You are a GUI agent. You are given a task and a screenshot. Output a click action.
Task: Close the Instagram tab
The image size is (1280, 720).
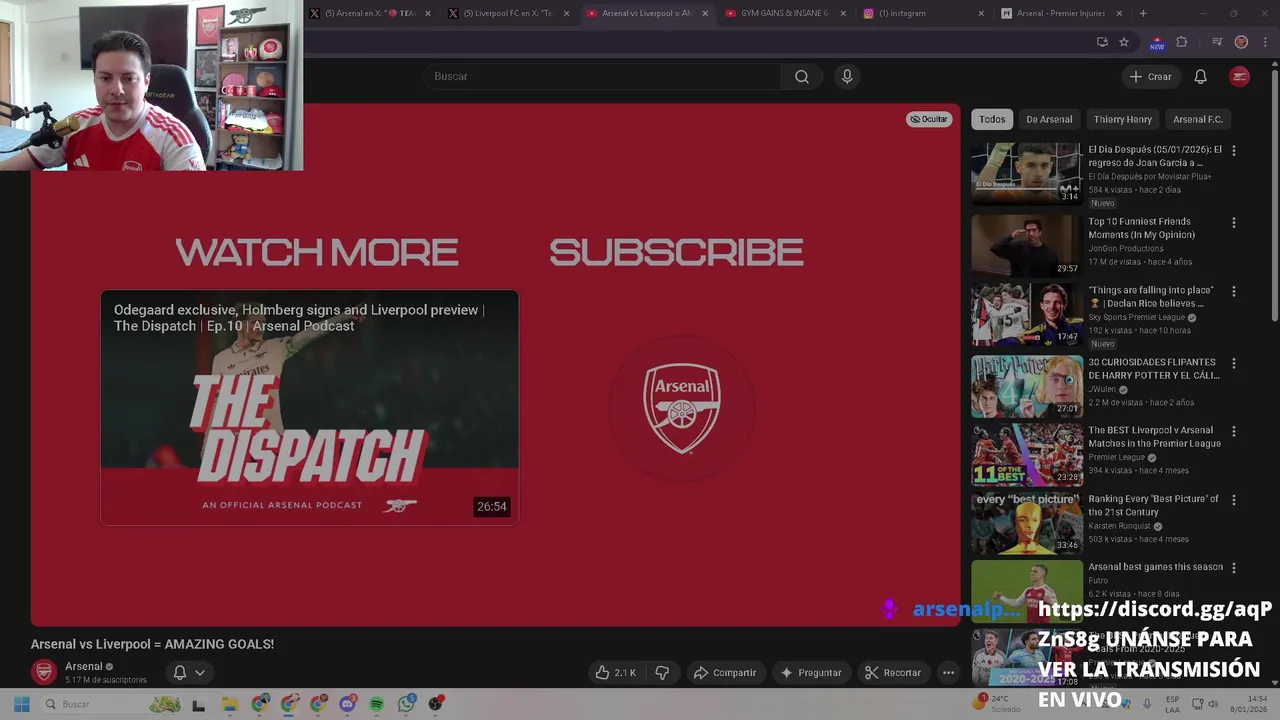[980, 13]
